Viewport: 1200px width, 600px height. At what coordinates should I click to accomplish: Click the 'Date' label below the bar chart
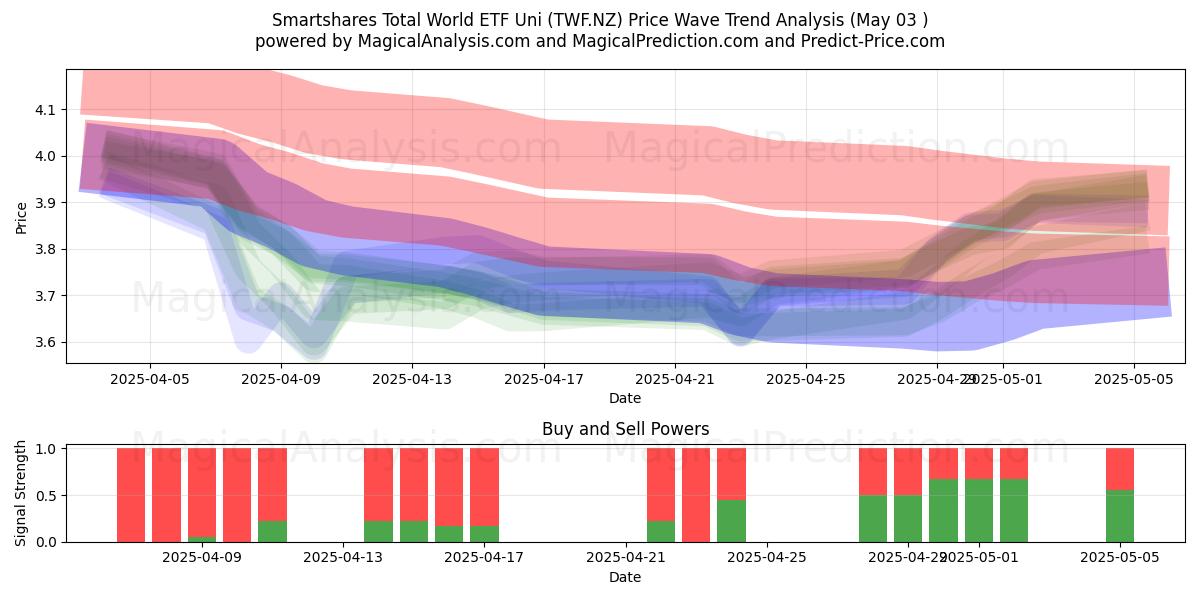pos(625,577)
